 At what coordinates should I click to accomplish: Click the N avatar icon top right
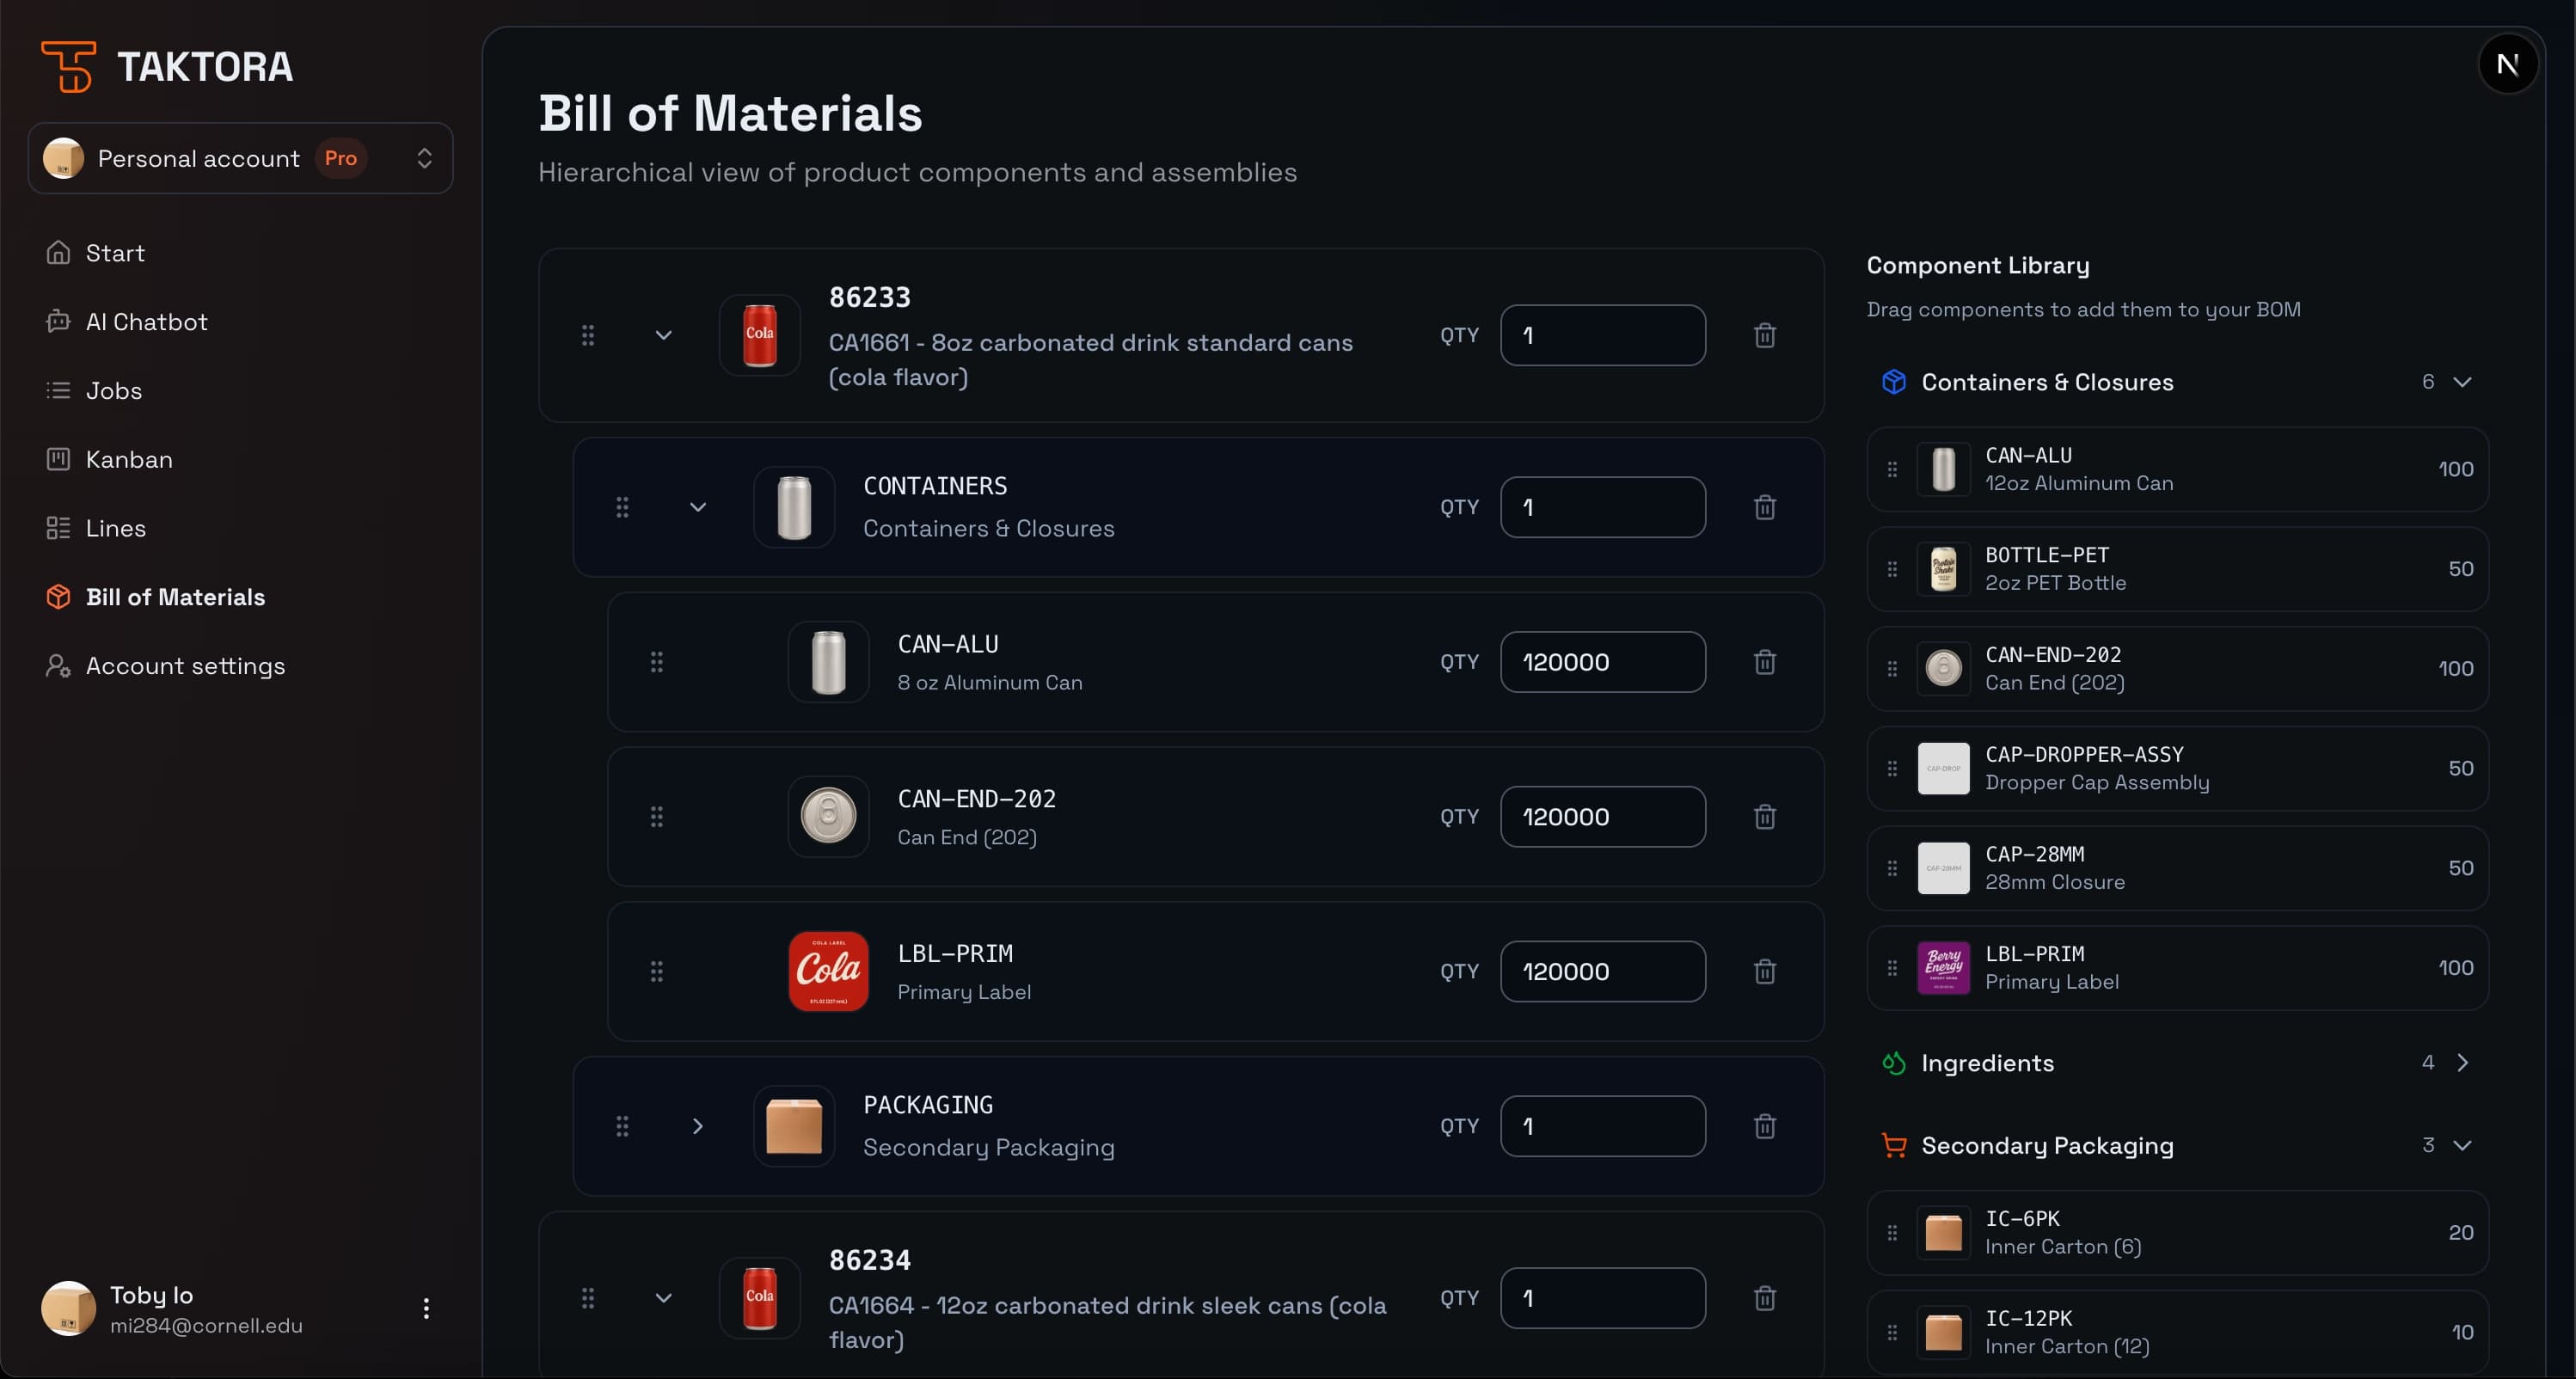click(2507, 65)
